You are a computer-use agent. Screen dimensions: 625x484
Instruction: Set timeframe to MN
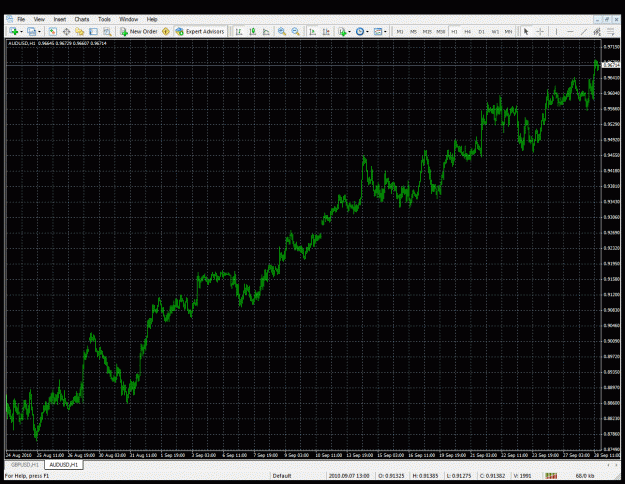509,31
